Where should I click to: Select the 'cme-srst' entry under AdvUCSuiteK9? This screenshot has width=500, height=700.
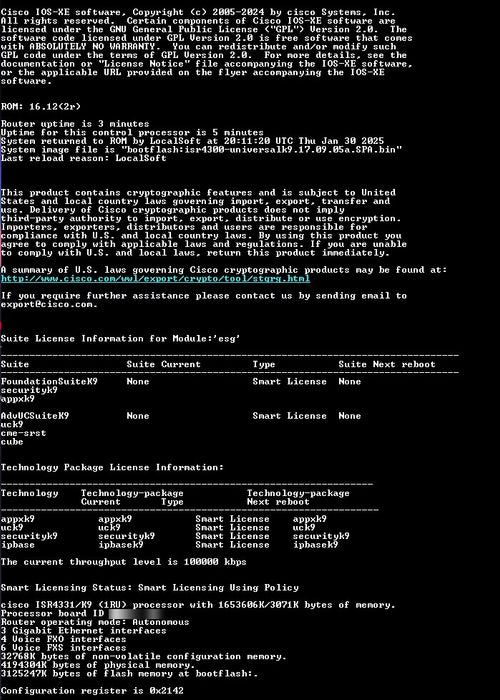[23, 433]
